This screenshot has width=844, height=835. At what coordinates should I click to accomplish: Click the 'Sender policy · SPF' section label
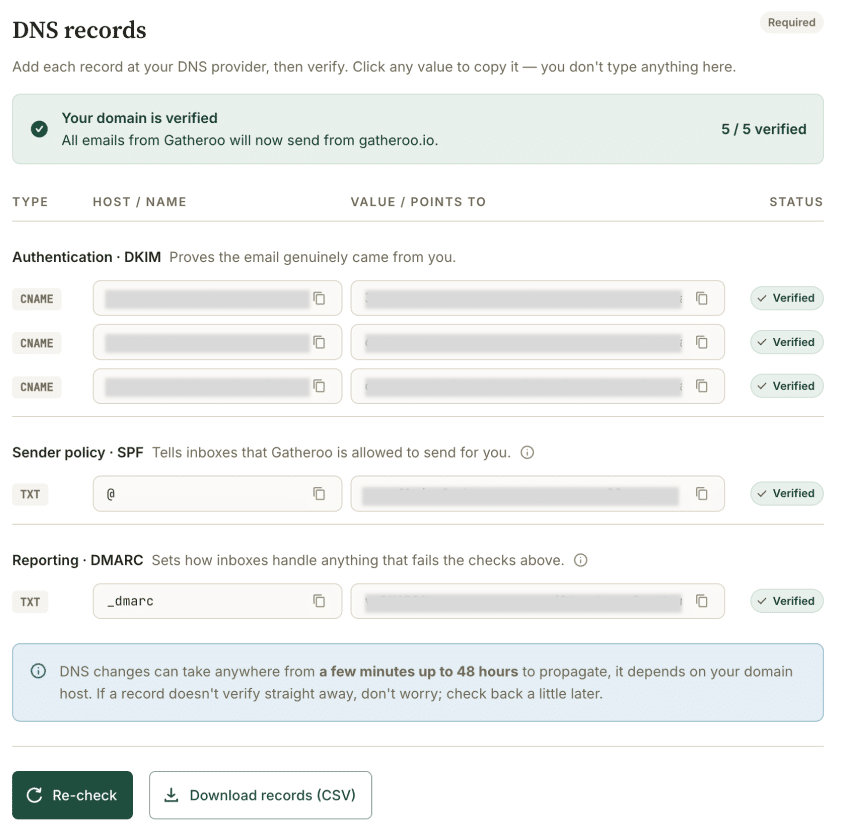click(78, 453)
